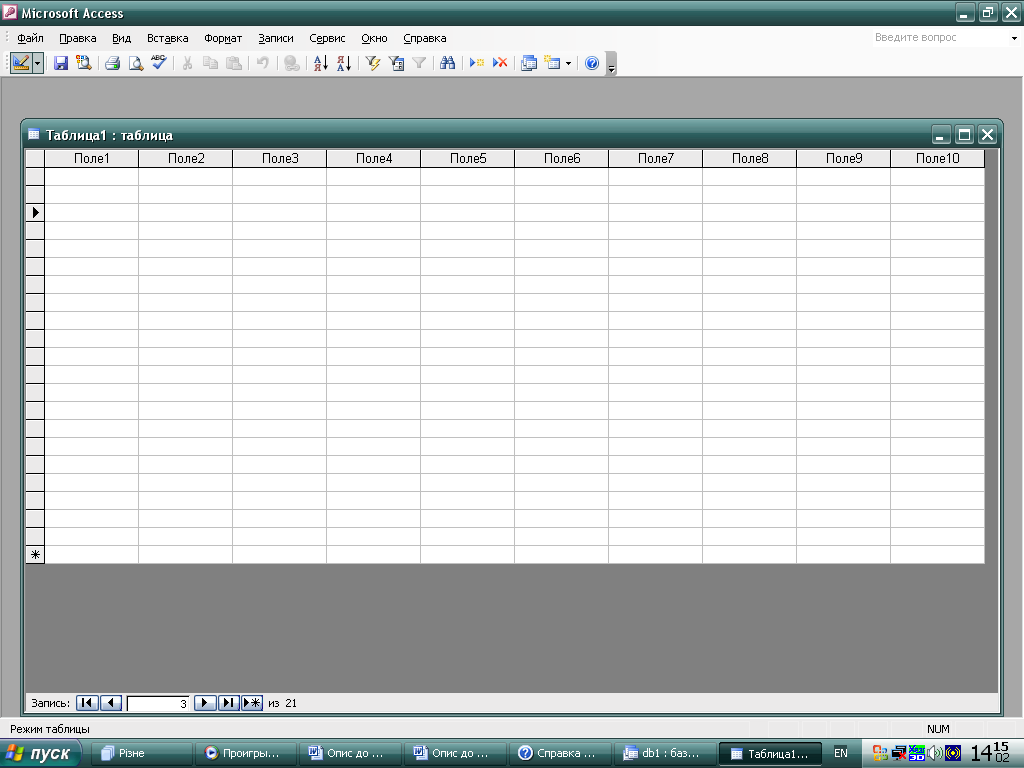
Task: Cut selection with the scissors icon
Action: [187, 63]
